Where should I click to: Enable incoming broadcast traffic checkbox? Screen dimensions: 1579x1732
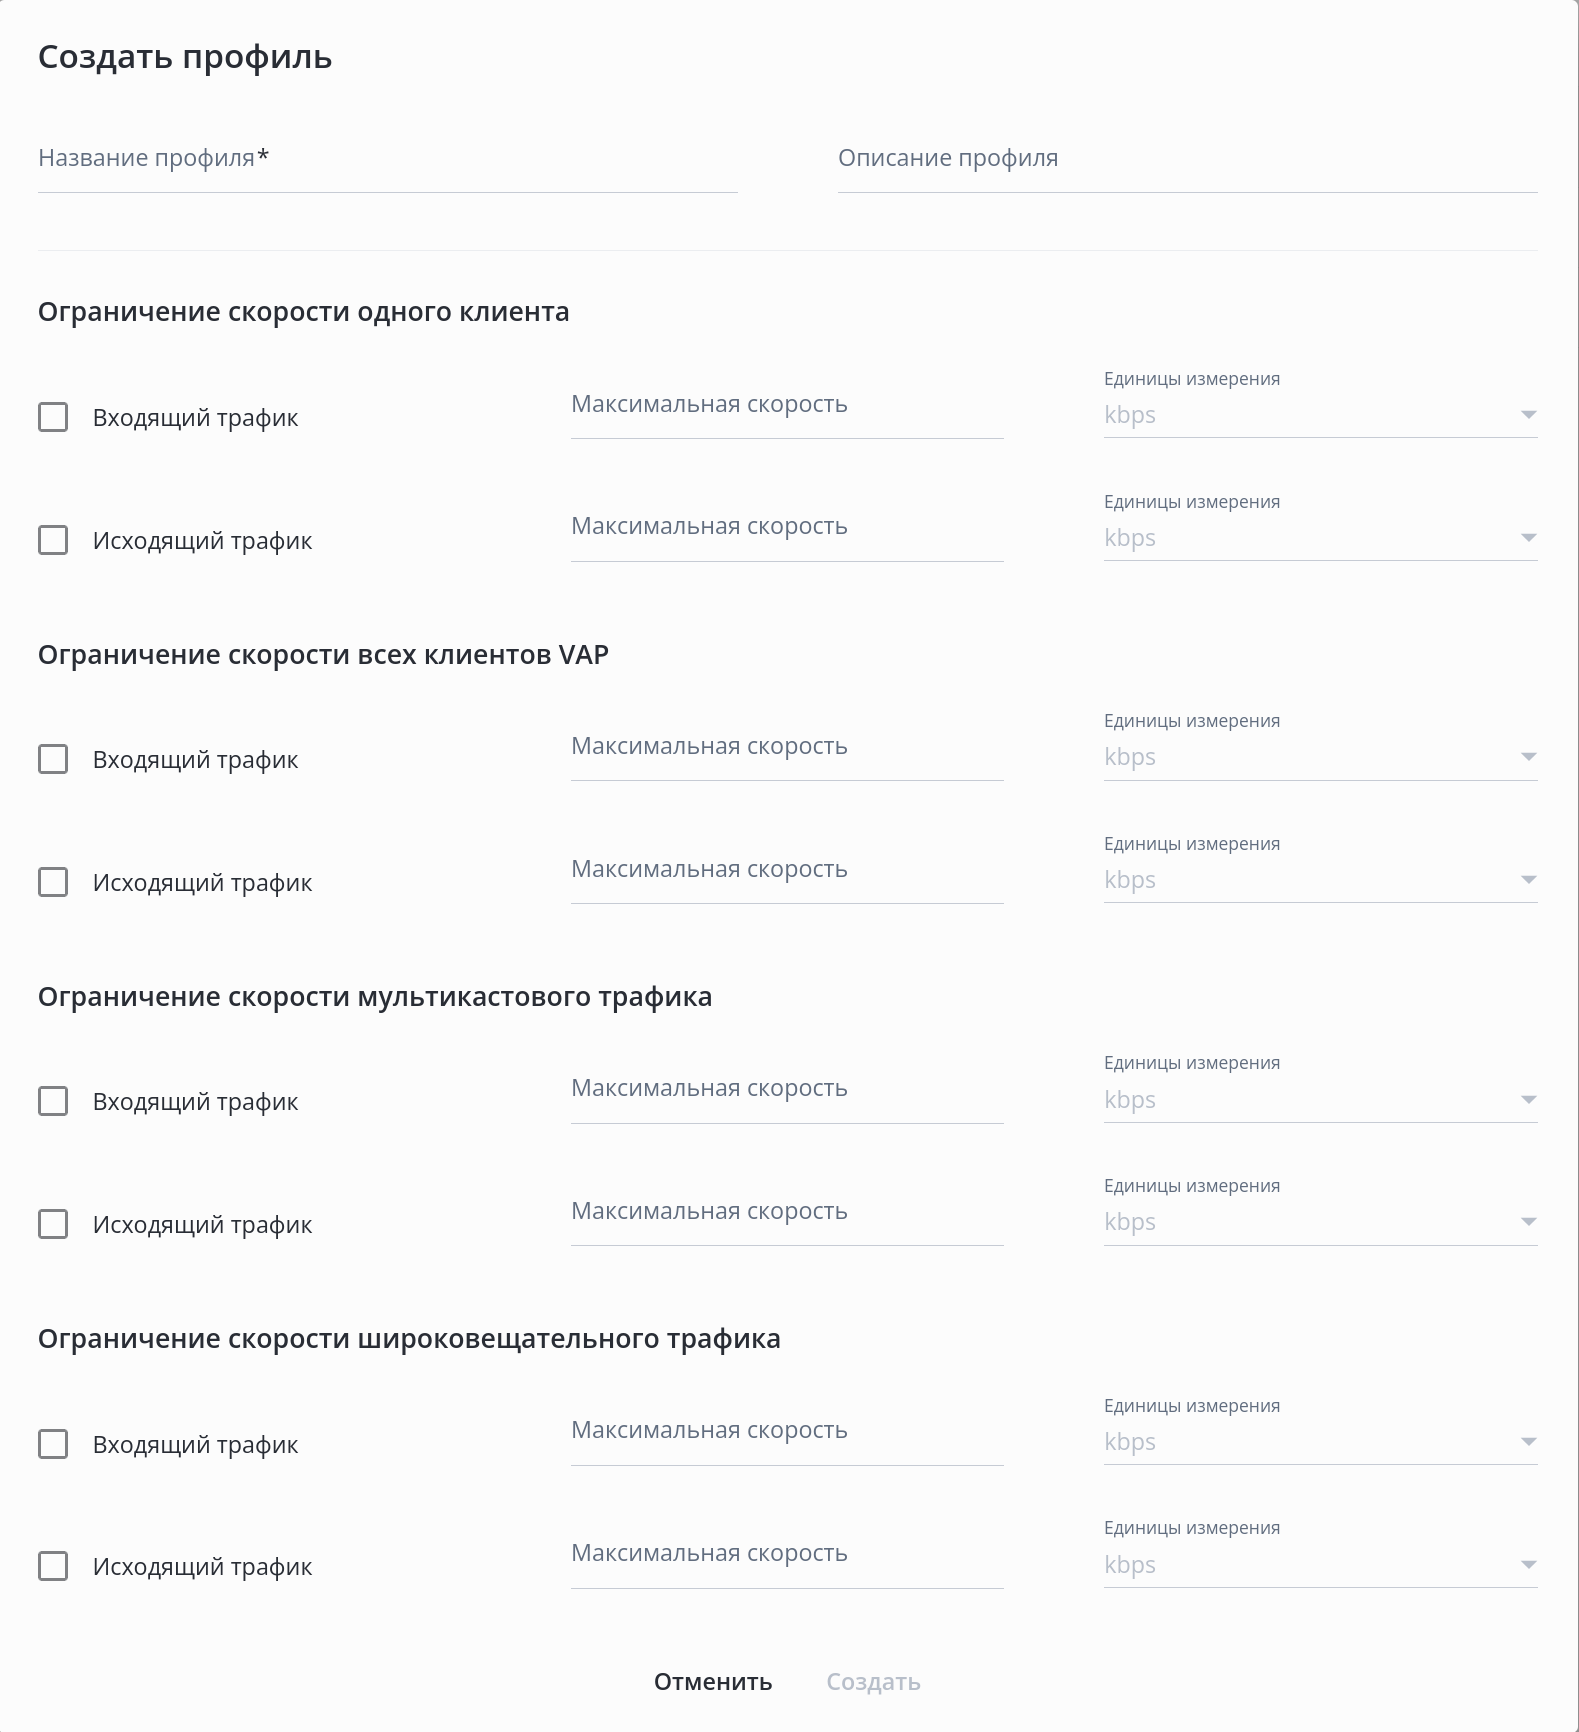point(53,1444)
